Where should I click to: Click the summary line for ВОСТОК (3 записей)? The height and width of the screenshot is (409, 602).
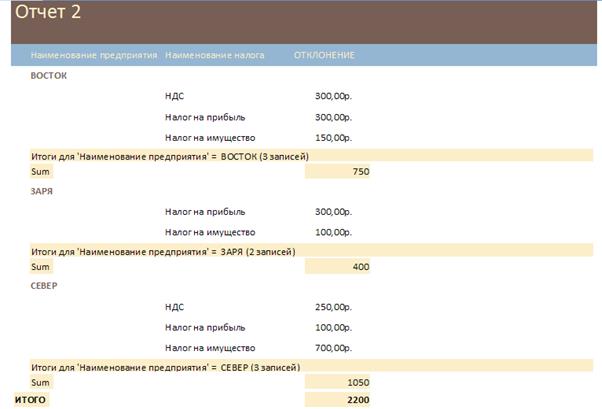point(311,156)
